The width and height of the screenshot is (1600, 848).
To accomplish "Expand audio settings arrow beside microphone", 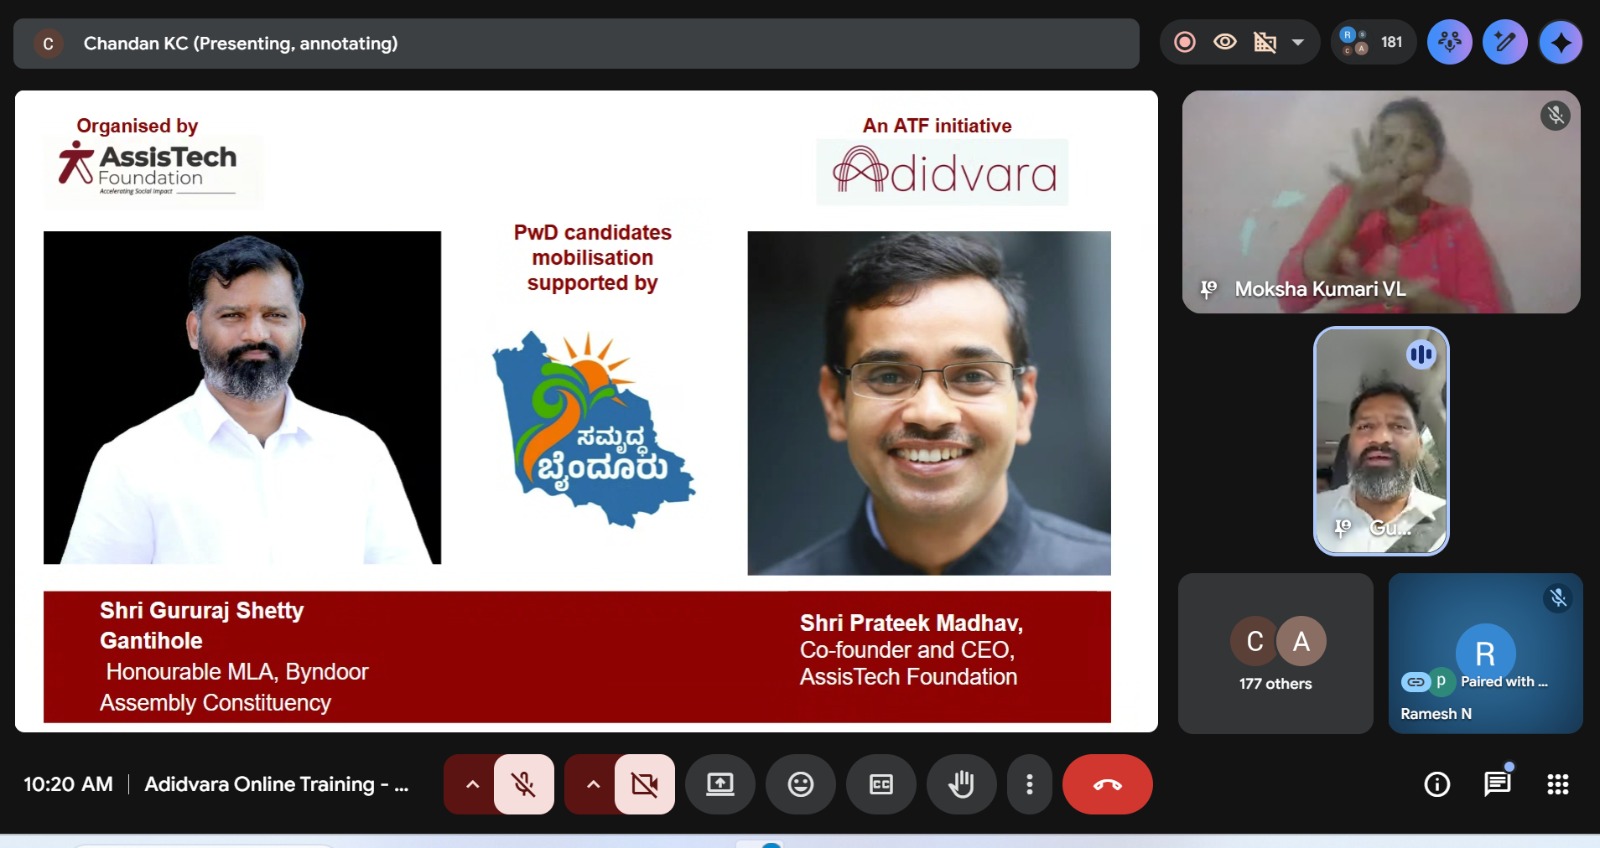I will [x=472, y=785].
